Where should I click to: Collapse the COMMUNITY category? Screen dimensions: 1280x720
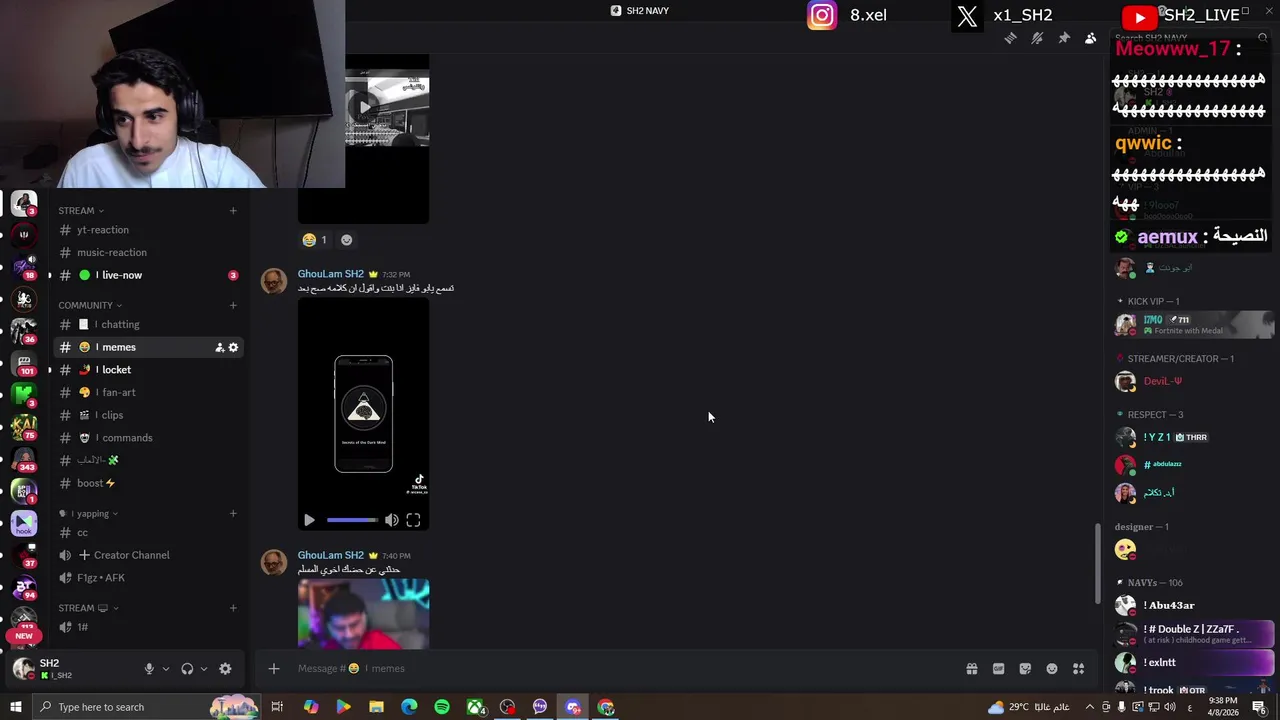click(x=90, y=305)
